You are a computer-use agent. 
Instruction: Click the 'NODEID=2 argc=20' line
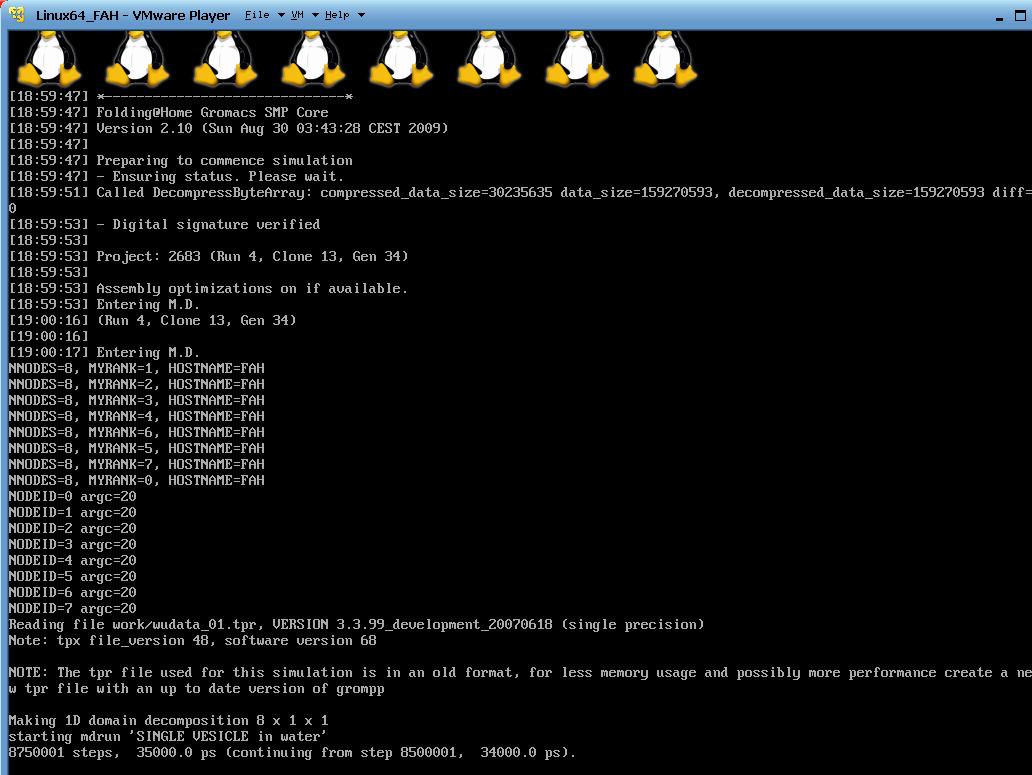(72, 528)
